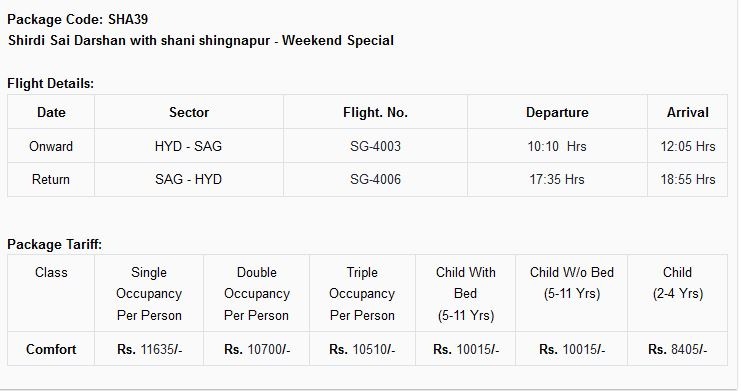Click the Departure column header

557,112
